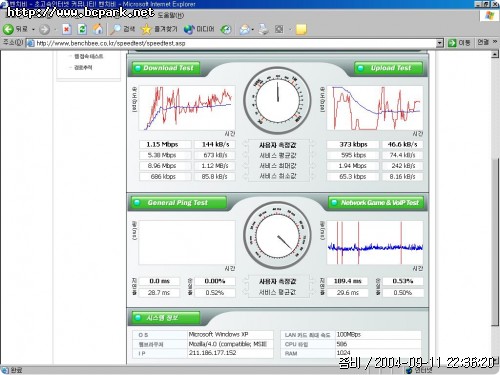Click the green Refresh page icon
This screenshot has width=500, height=375.
[82, 29]
